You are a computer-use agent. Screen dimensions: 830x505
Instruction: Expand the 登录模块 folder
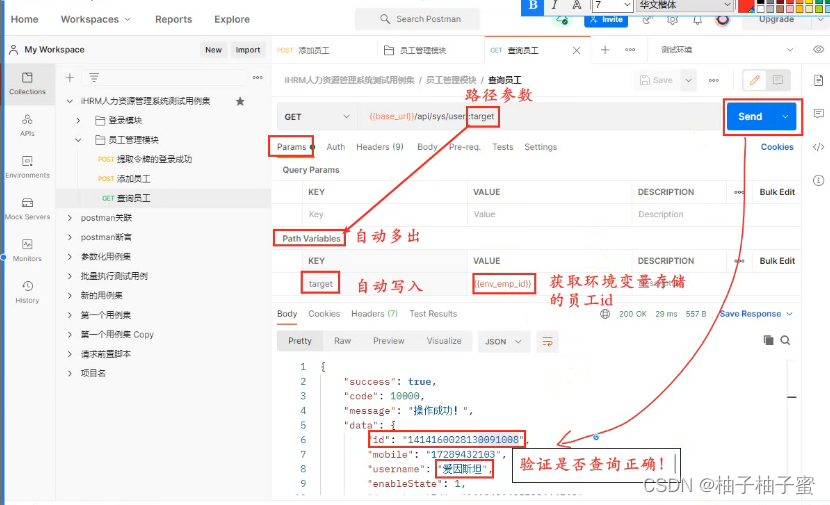point(78,121)
